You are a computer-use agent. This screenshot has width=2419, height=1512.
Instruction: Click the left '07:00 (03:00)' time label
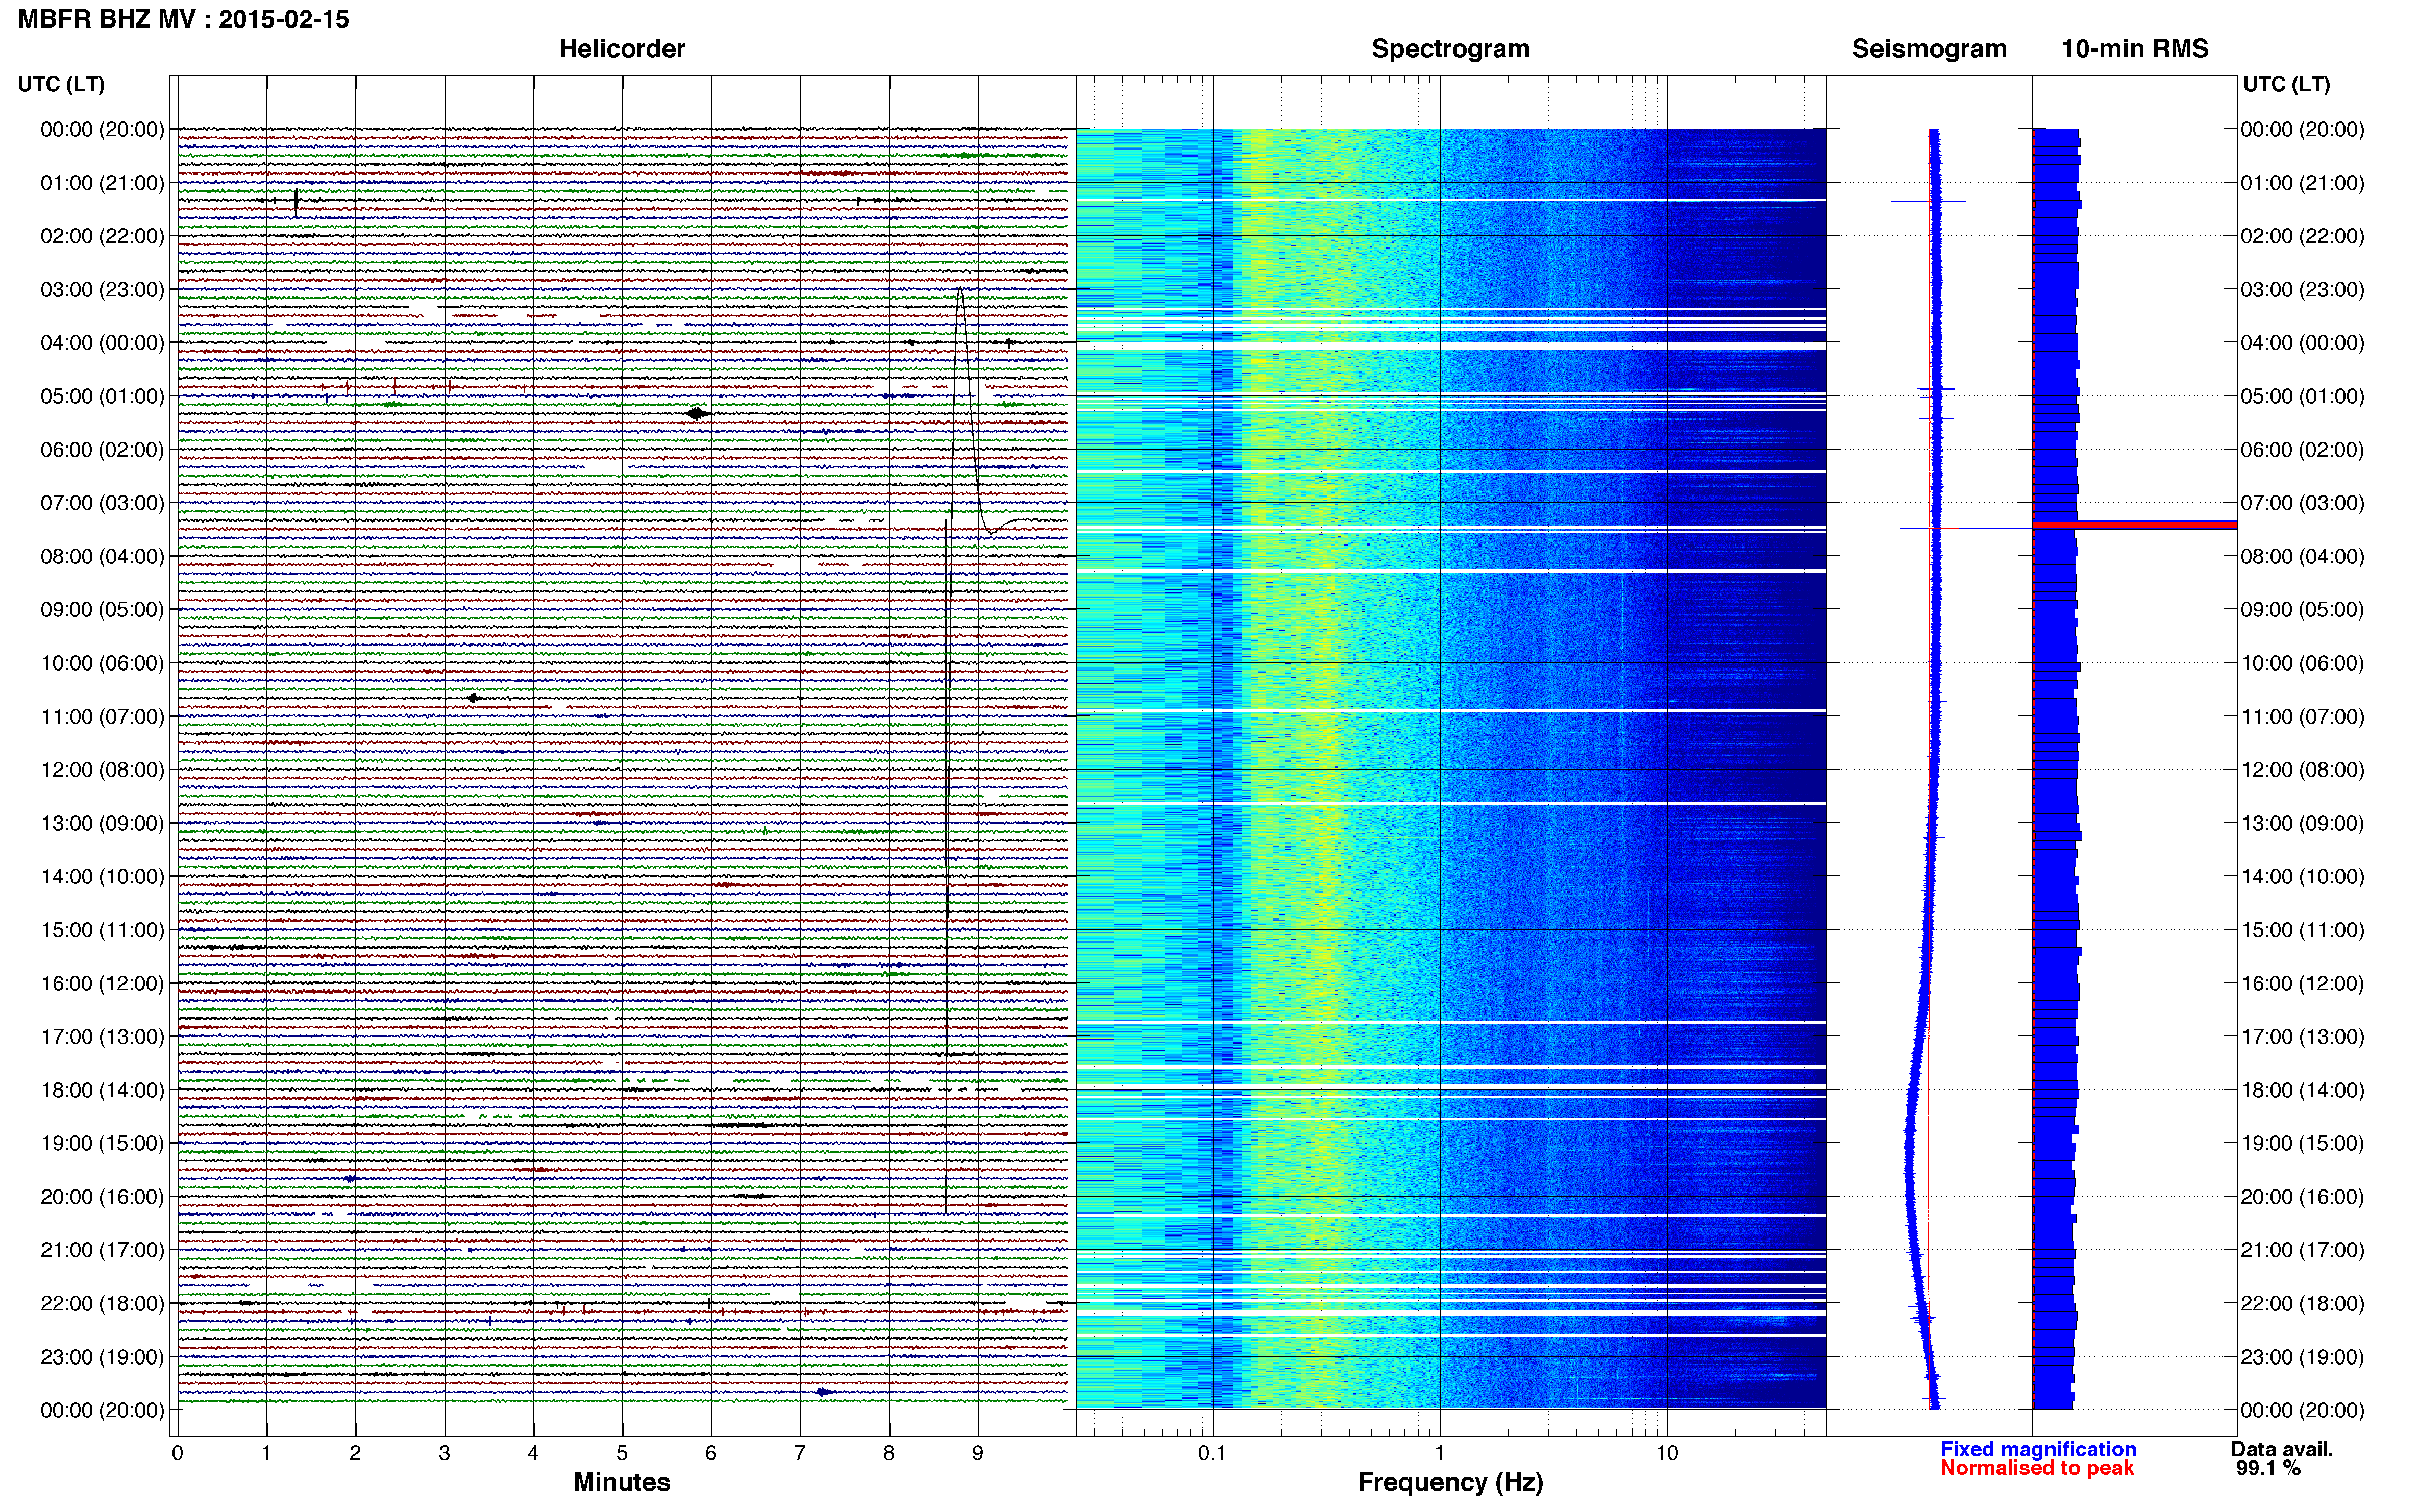102,502
